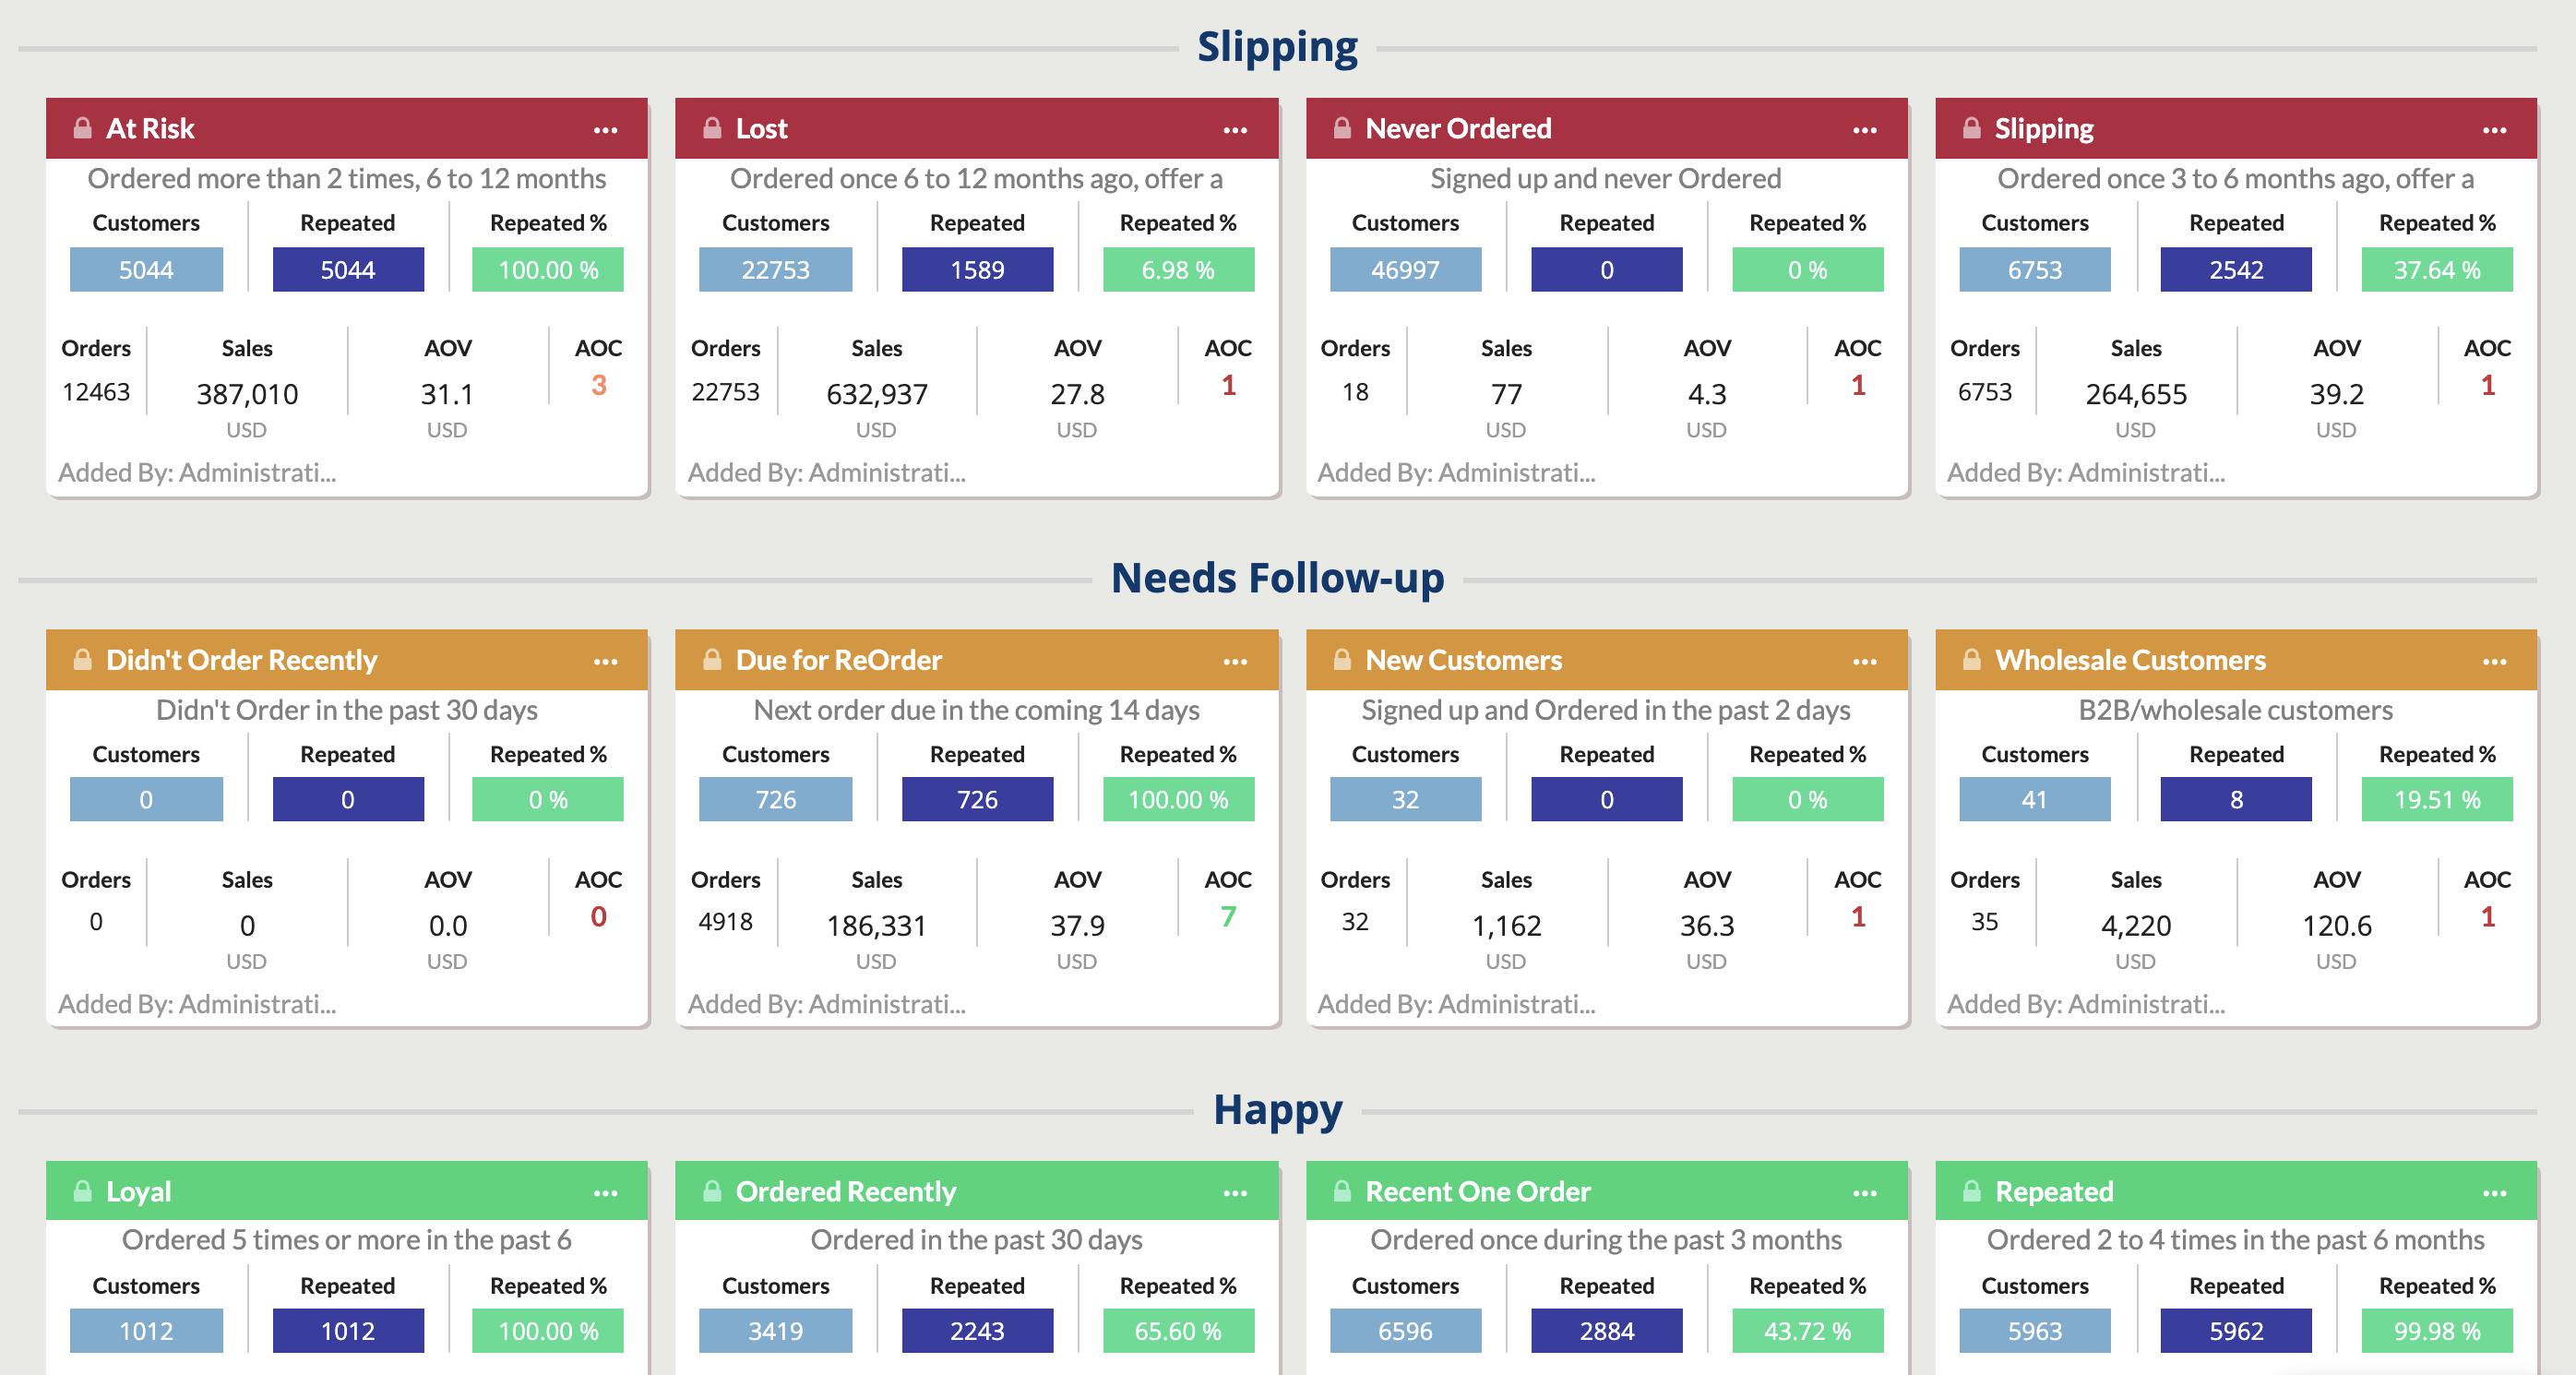Screen dimensions: 2576x1375
Task: Click the lock icon beside Loyal
Action: click(x=82, y=1191)
